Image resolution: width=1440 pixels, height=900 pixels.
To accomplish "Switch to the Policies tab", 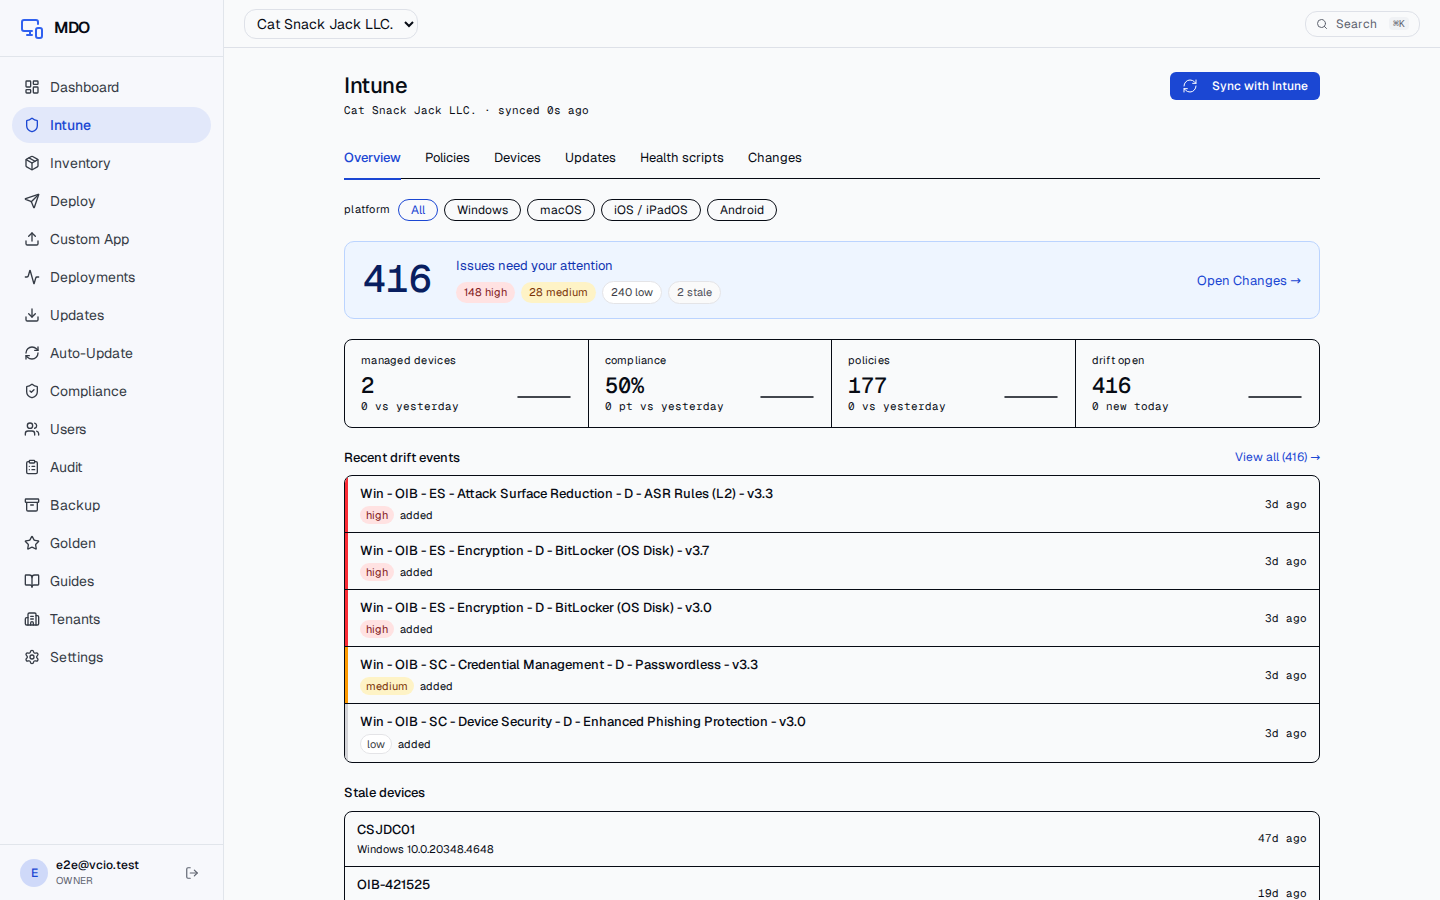I will tap(447, 158).
